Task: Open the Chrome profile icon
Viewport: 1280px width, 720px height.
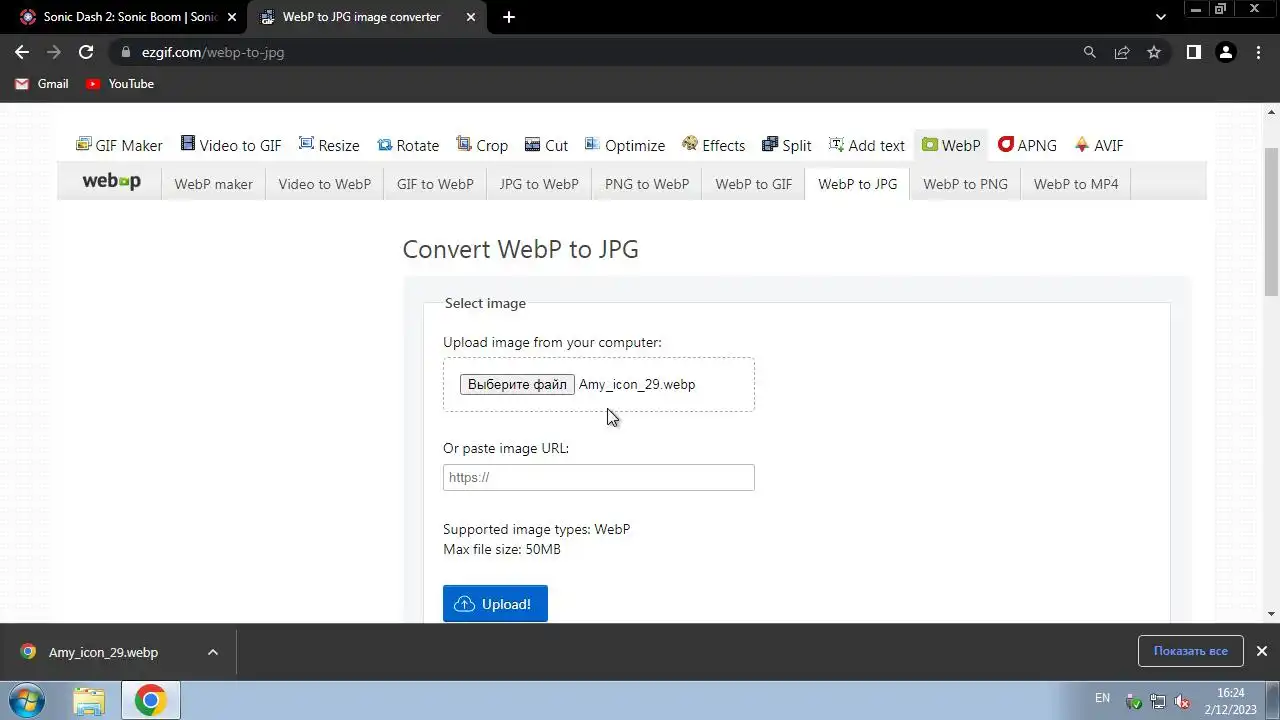Action: 1226,52
